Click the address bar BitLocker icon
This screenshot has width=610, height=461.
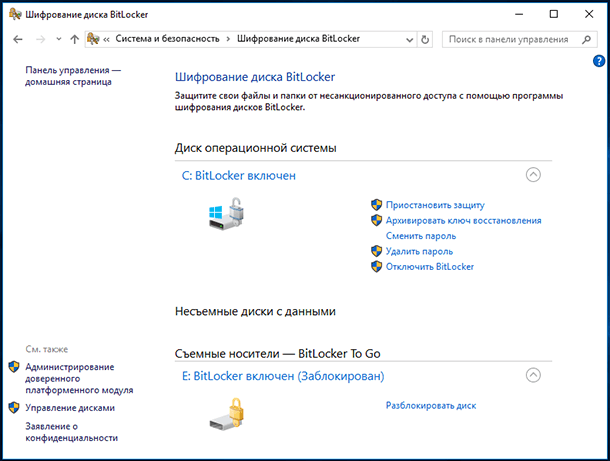click(93, 39)
